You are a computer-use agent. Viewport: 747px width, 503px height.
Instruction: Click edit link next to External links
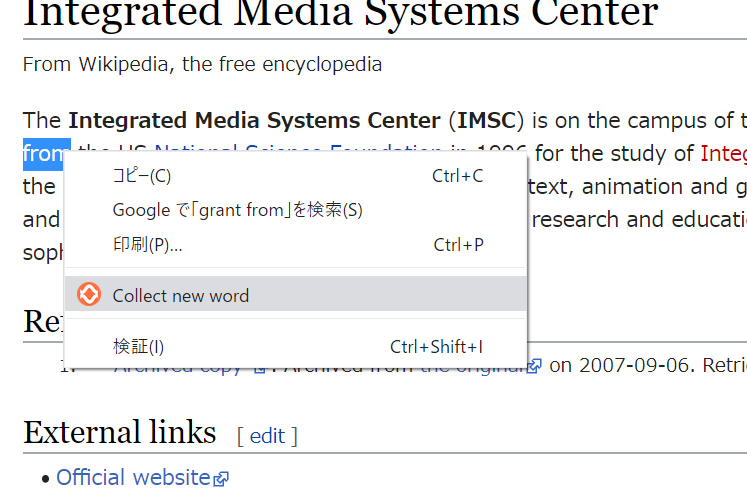click(x=267, y=436)
